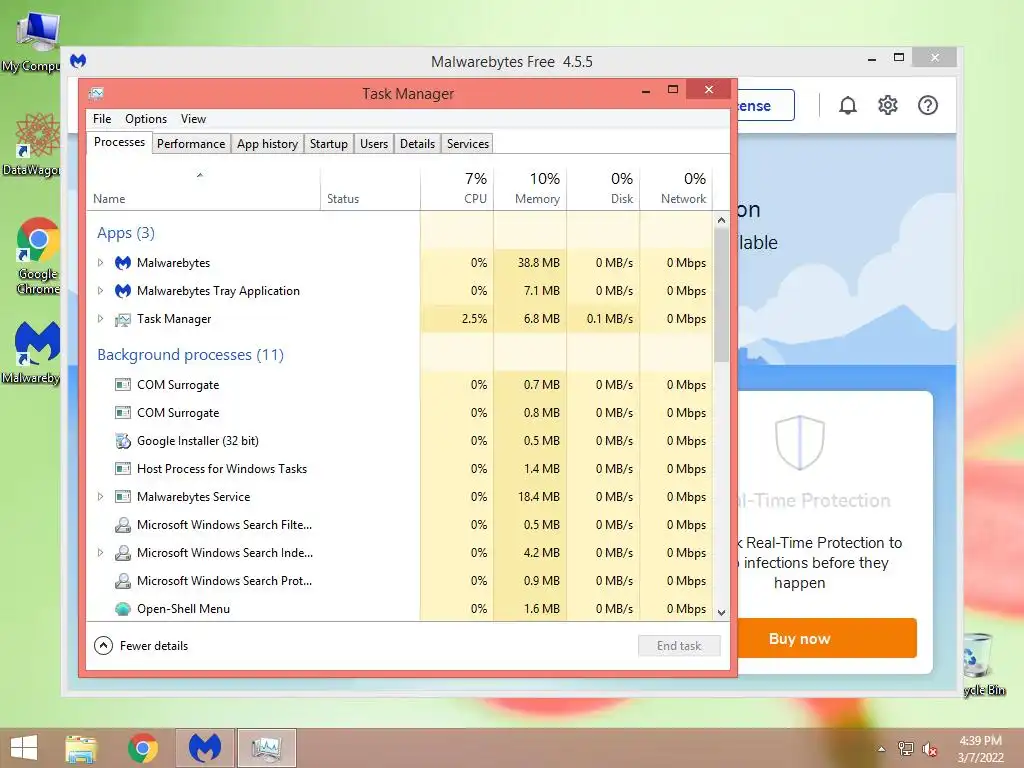This screenshot has width=1024, height=768.
Task: Switch to the Startup tab
Action: pyautogui.click(x=328, y=144)
